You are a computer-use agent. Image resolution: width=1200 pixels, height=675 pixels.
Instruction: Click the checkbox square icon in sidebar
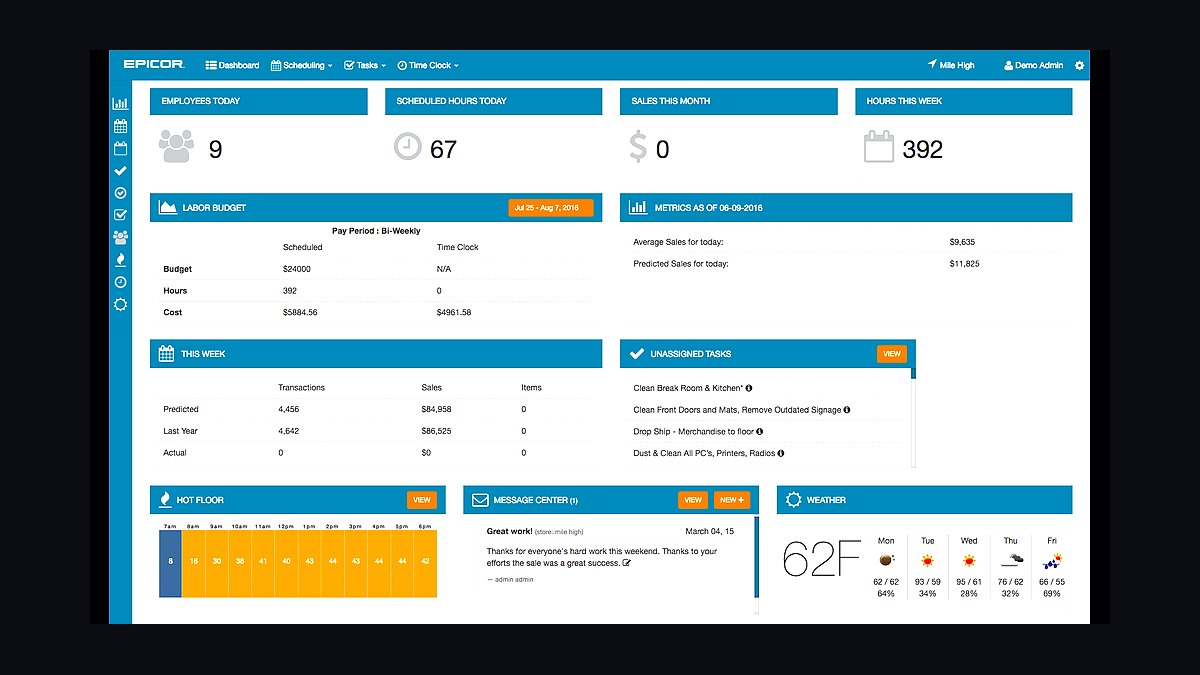tap(120, 215)
